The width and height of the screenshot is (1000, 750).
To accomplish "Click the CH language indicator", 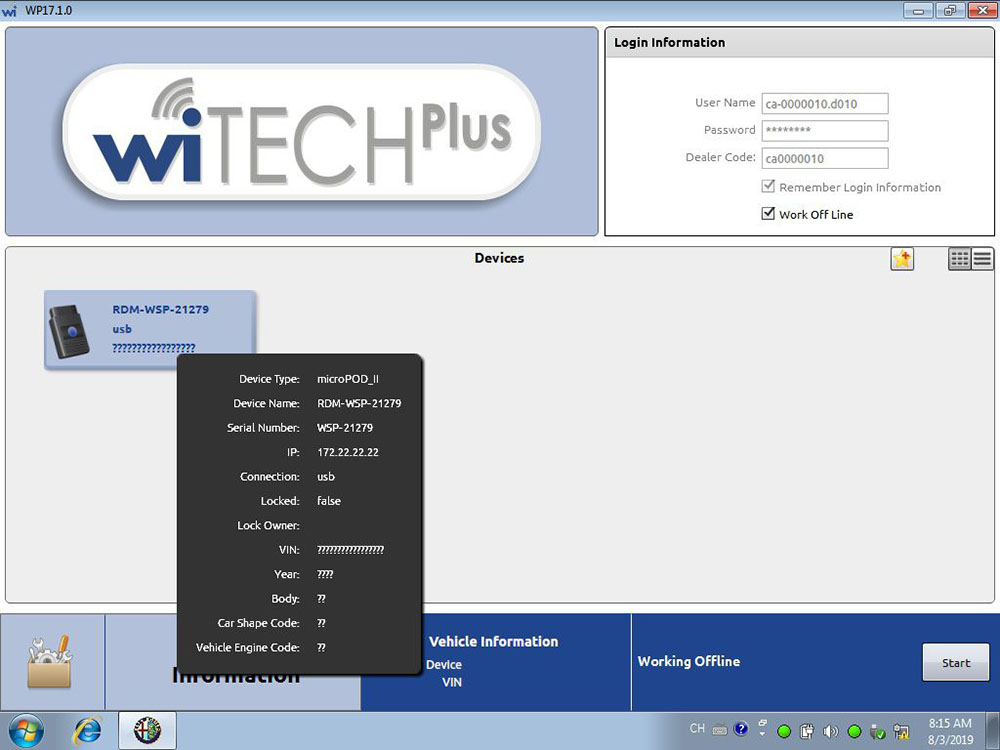I will (x=697, y=728).
